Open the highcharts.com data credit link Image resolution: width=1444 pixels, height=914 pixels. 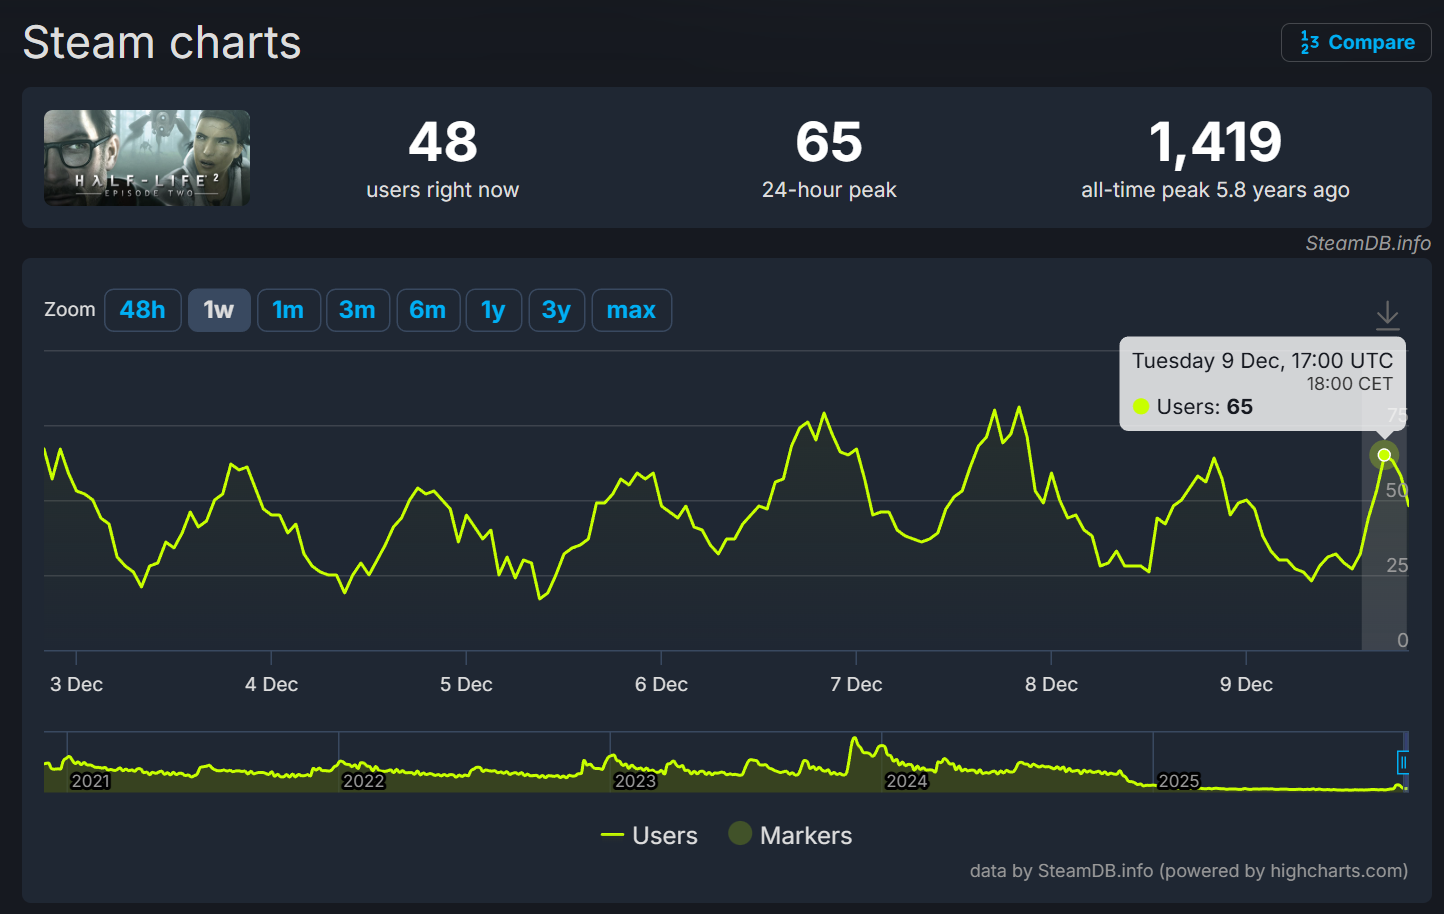tap(1189, 871)
